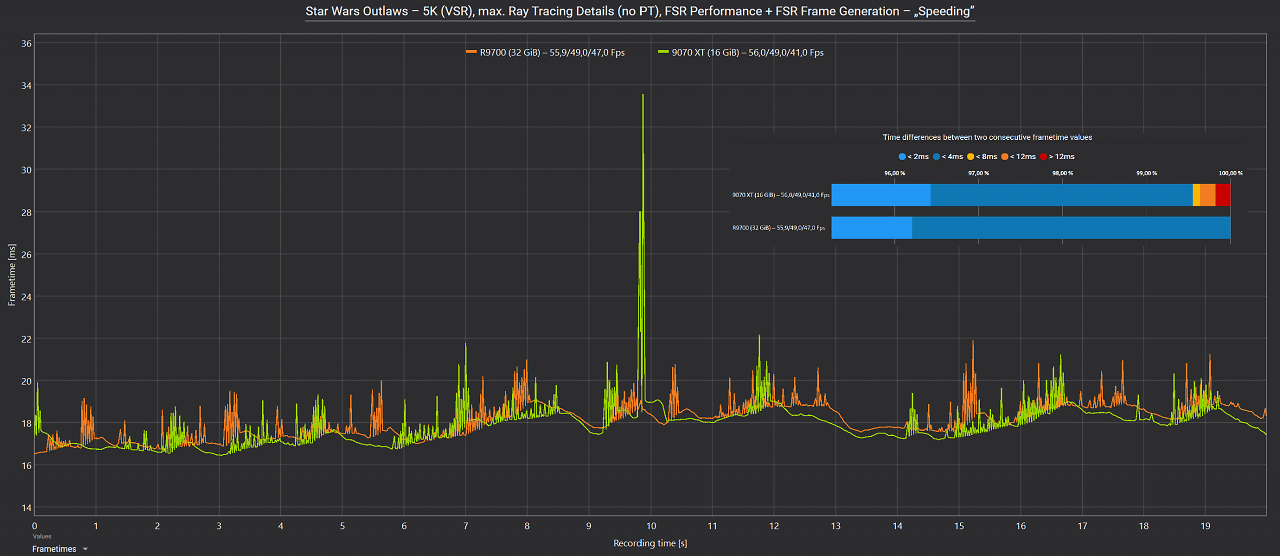Click the 'Frametime [ms]' y-axis label

tap(12, 275)
